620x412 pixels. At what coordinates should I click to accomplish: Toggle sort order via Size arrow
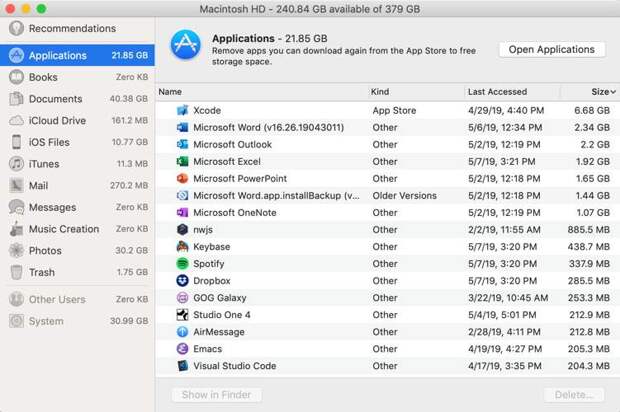coord(613,92)
